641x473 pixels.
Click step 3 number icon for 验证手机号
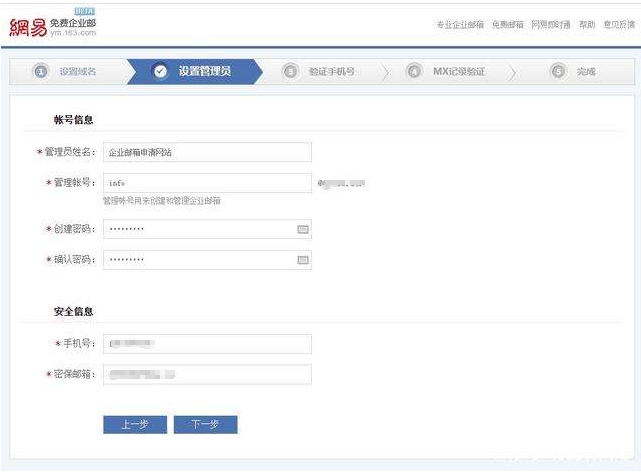[x=290, y=72]
